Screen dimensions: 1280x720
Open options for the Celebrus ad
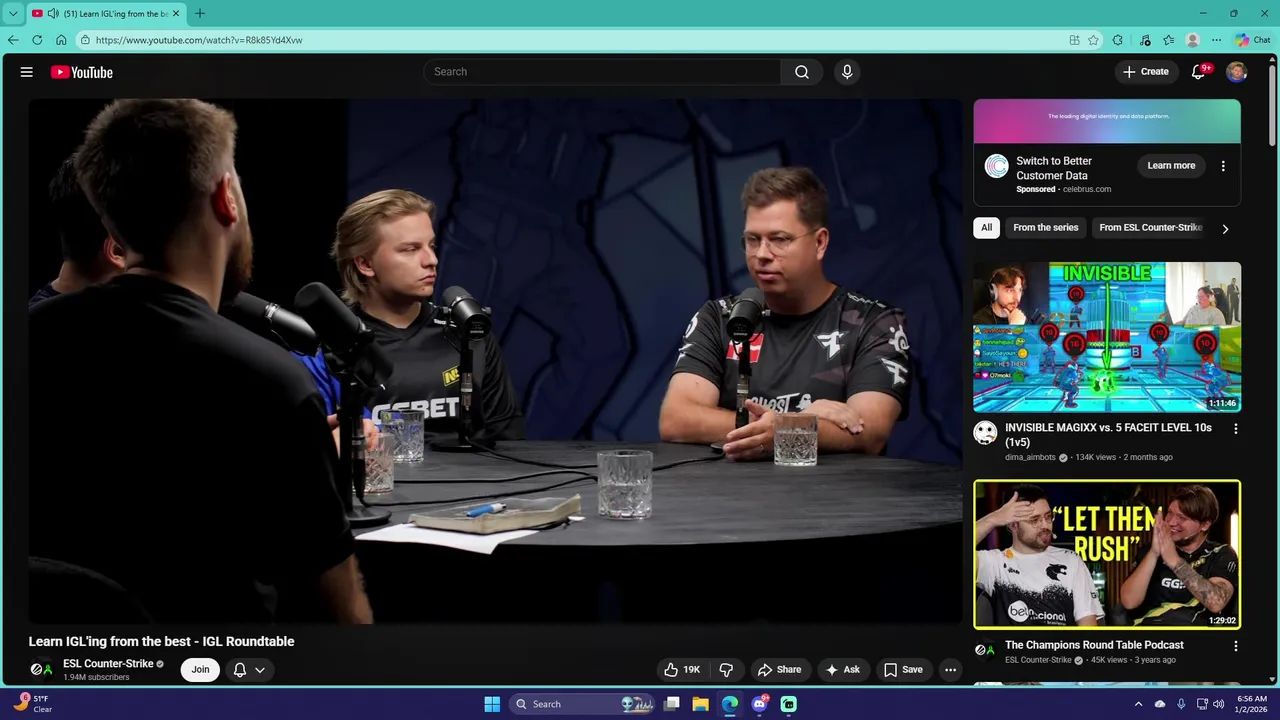[x=1223, y=166]
